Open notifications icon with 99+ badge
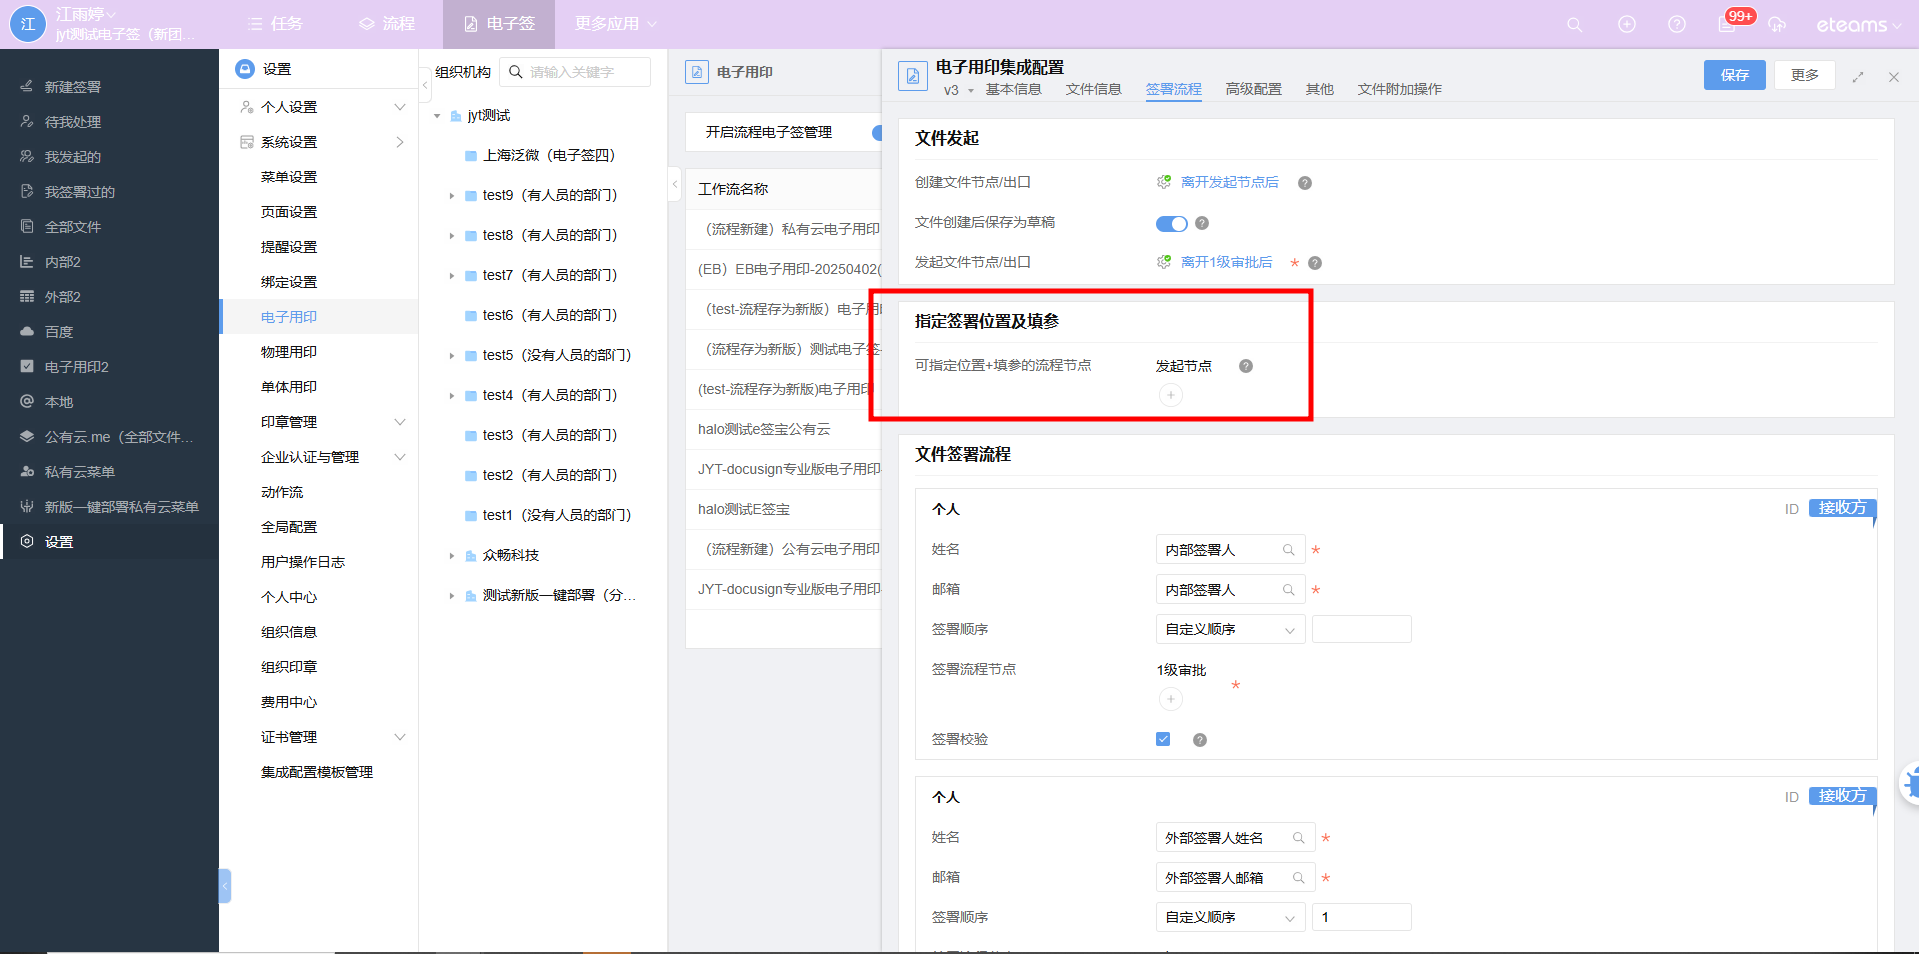The image size is (1919, 954). 1728,24
